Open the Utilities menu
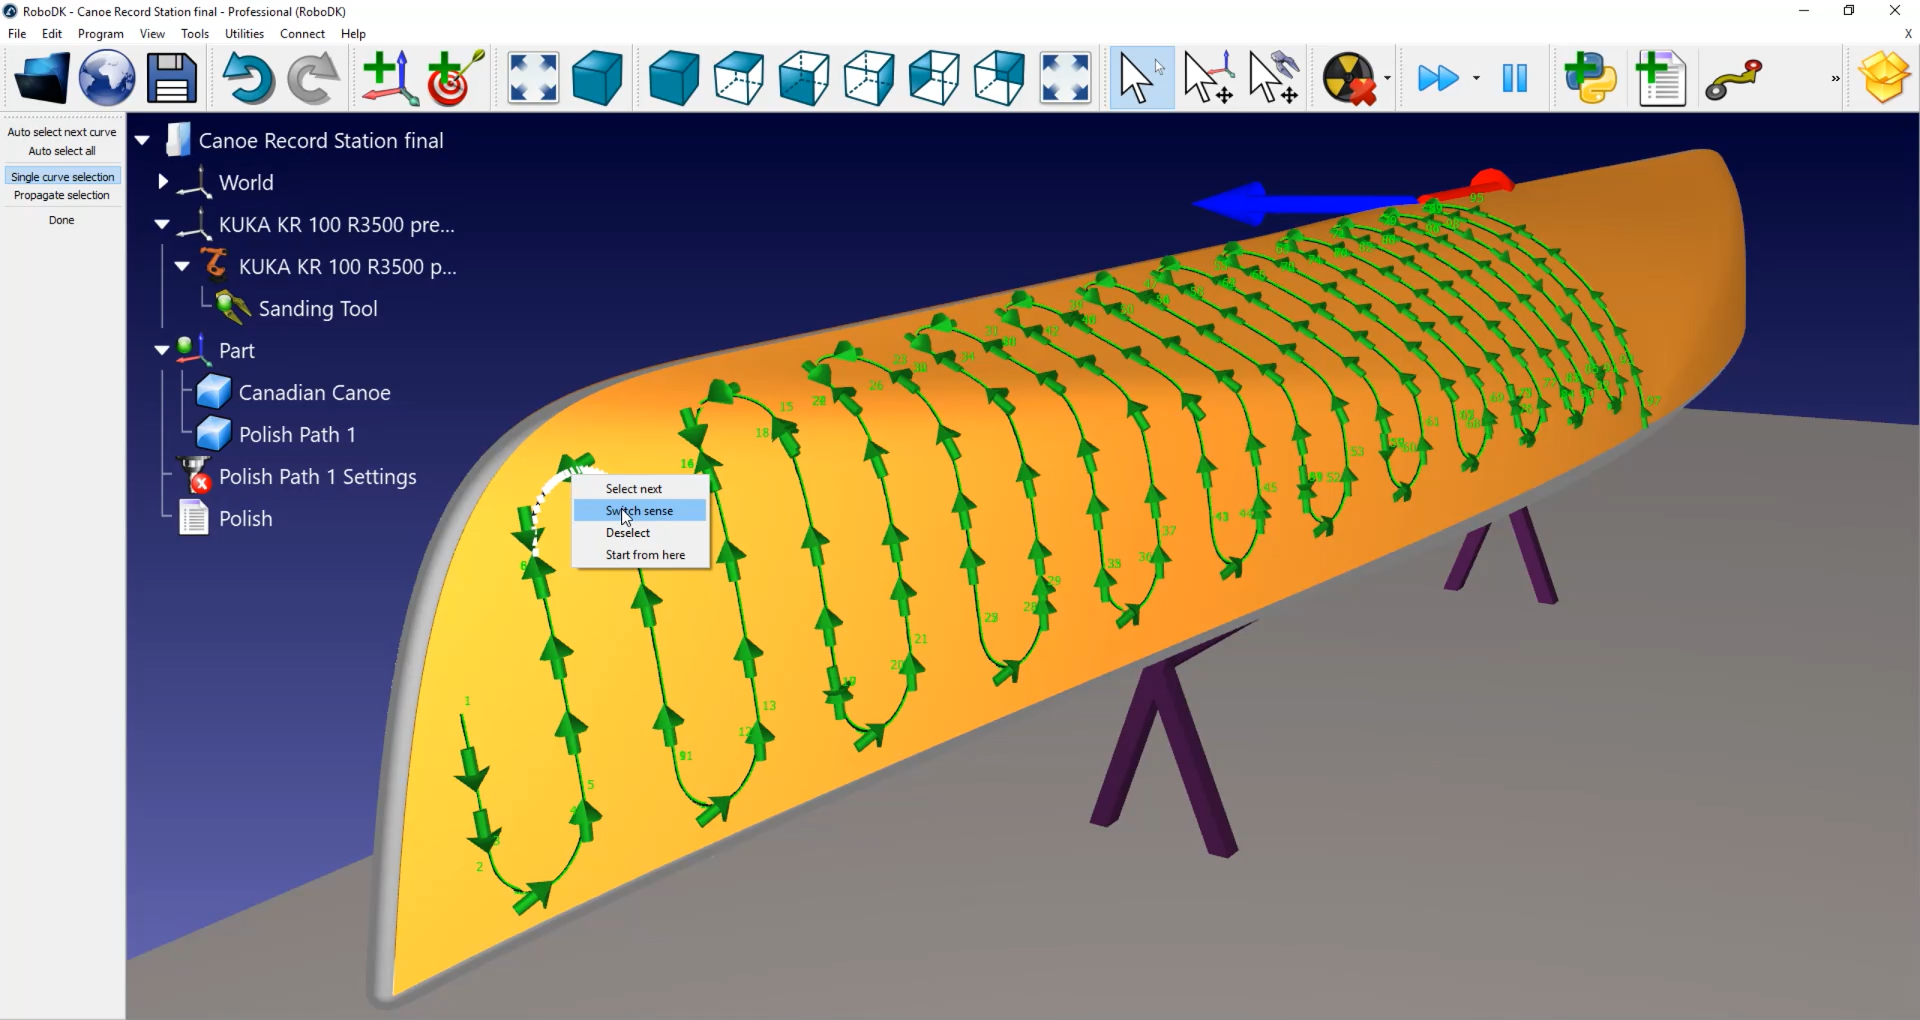Viewport: 1920px width, 1020px height. (x=244, y=34)
